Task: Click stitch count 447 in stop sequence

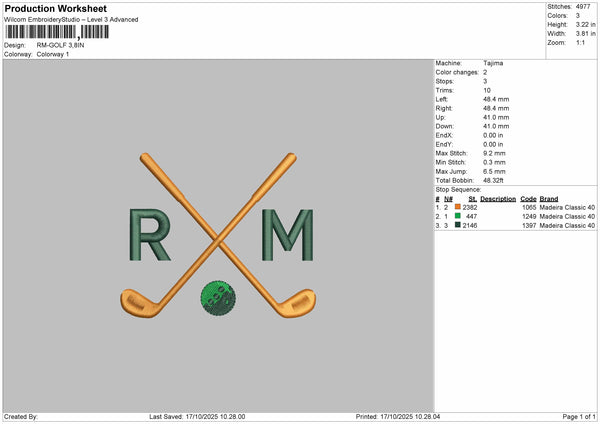Action: tap(471, 217)
